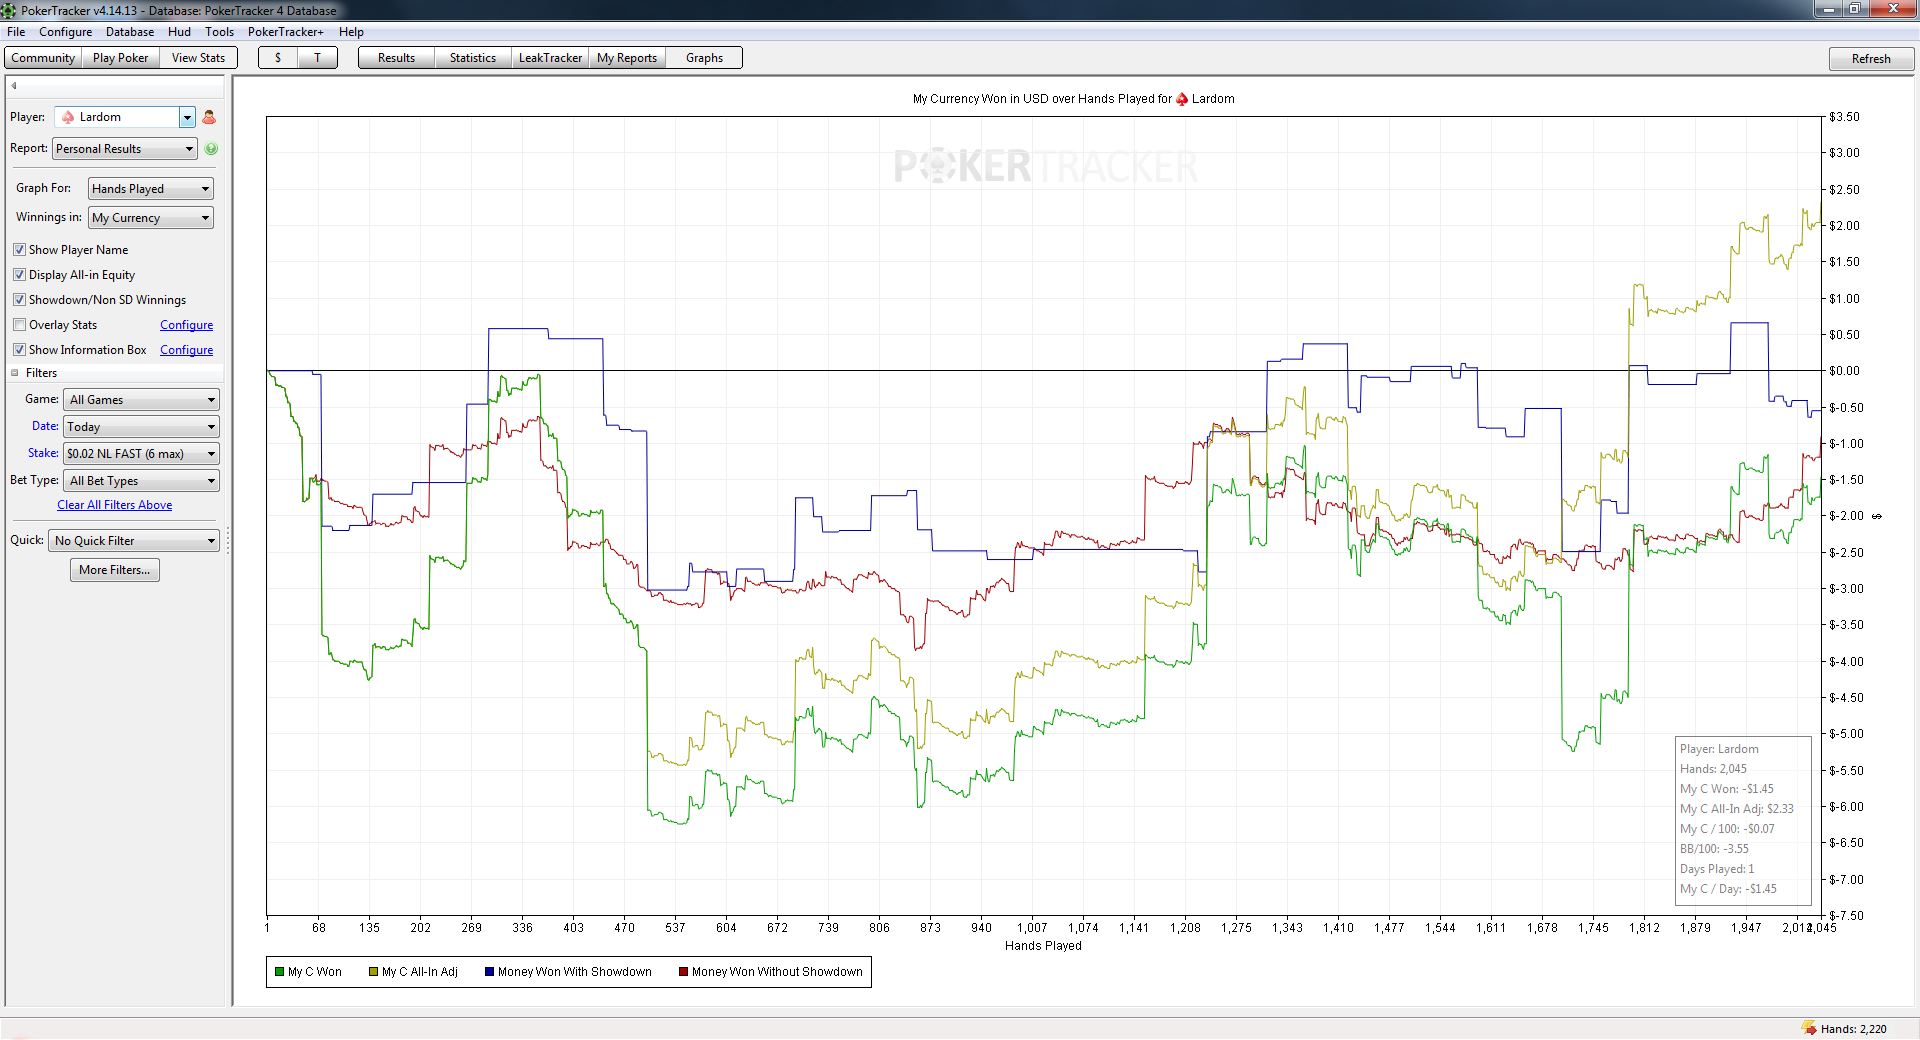Screen dimensions: 1920x1040
Task: Click the yellow My C All-In Adj swatch
Action: pyautogui.click(x=374, y=972)
